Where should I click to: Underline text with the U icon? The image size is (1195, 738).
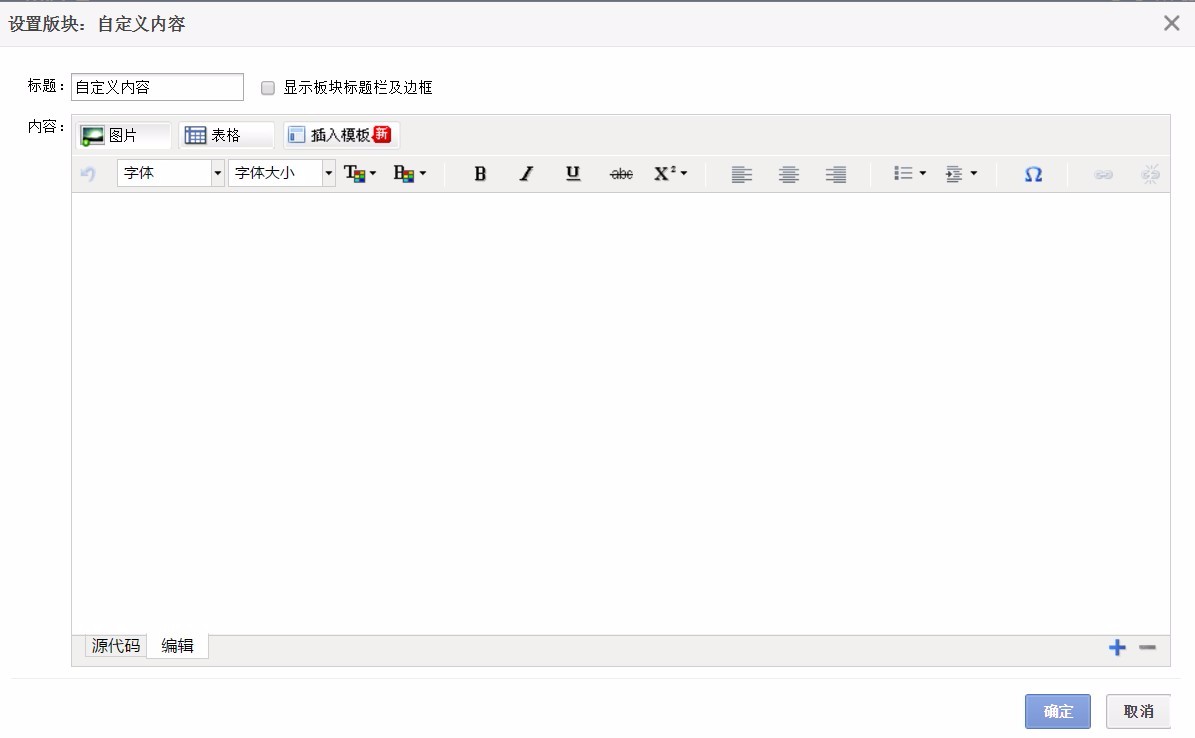click(572, 173)
